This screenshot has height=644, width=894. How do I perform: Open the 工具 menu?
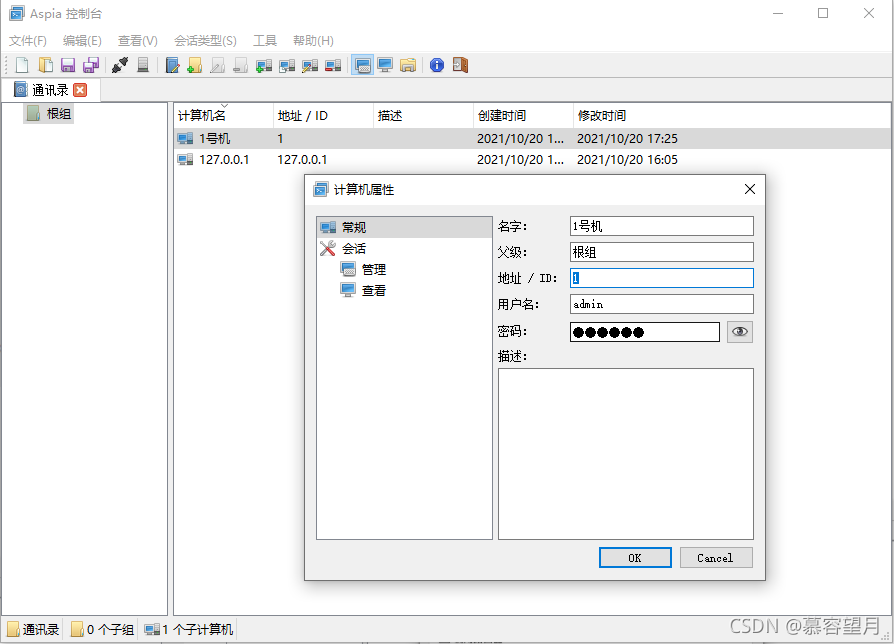pyautogui.click(x=265, y=40)
